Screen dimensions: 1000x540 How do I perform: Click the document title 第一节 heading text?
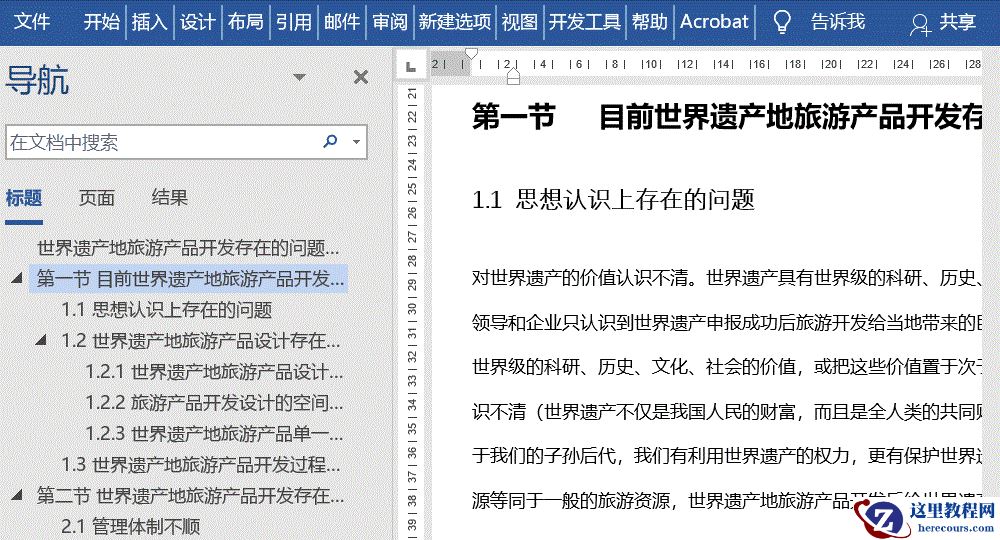coord(727,117)
